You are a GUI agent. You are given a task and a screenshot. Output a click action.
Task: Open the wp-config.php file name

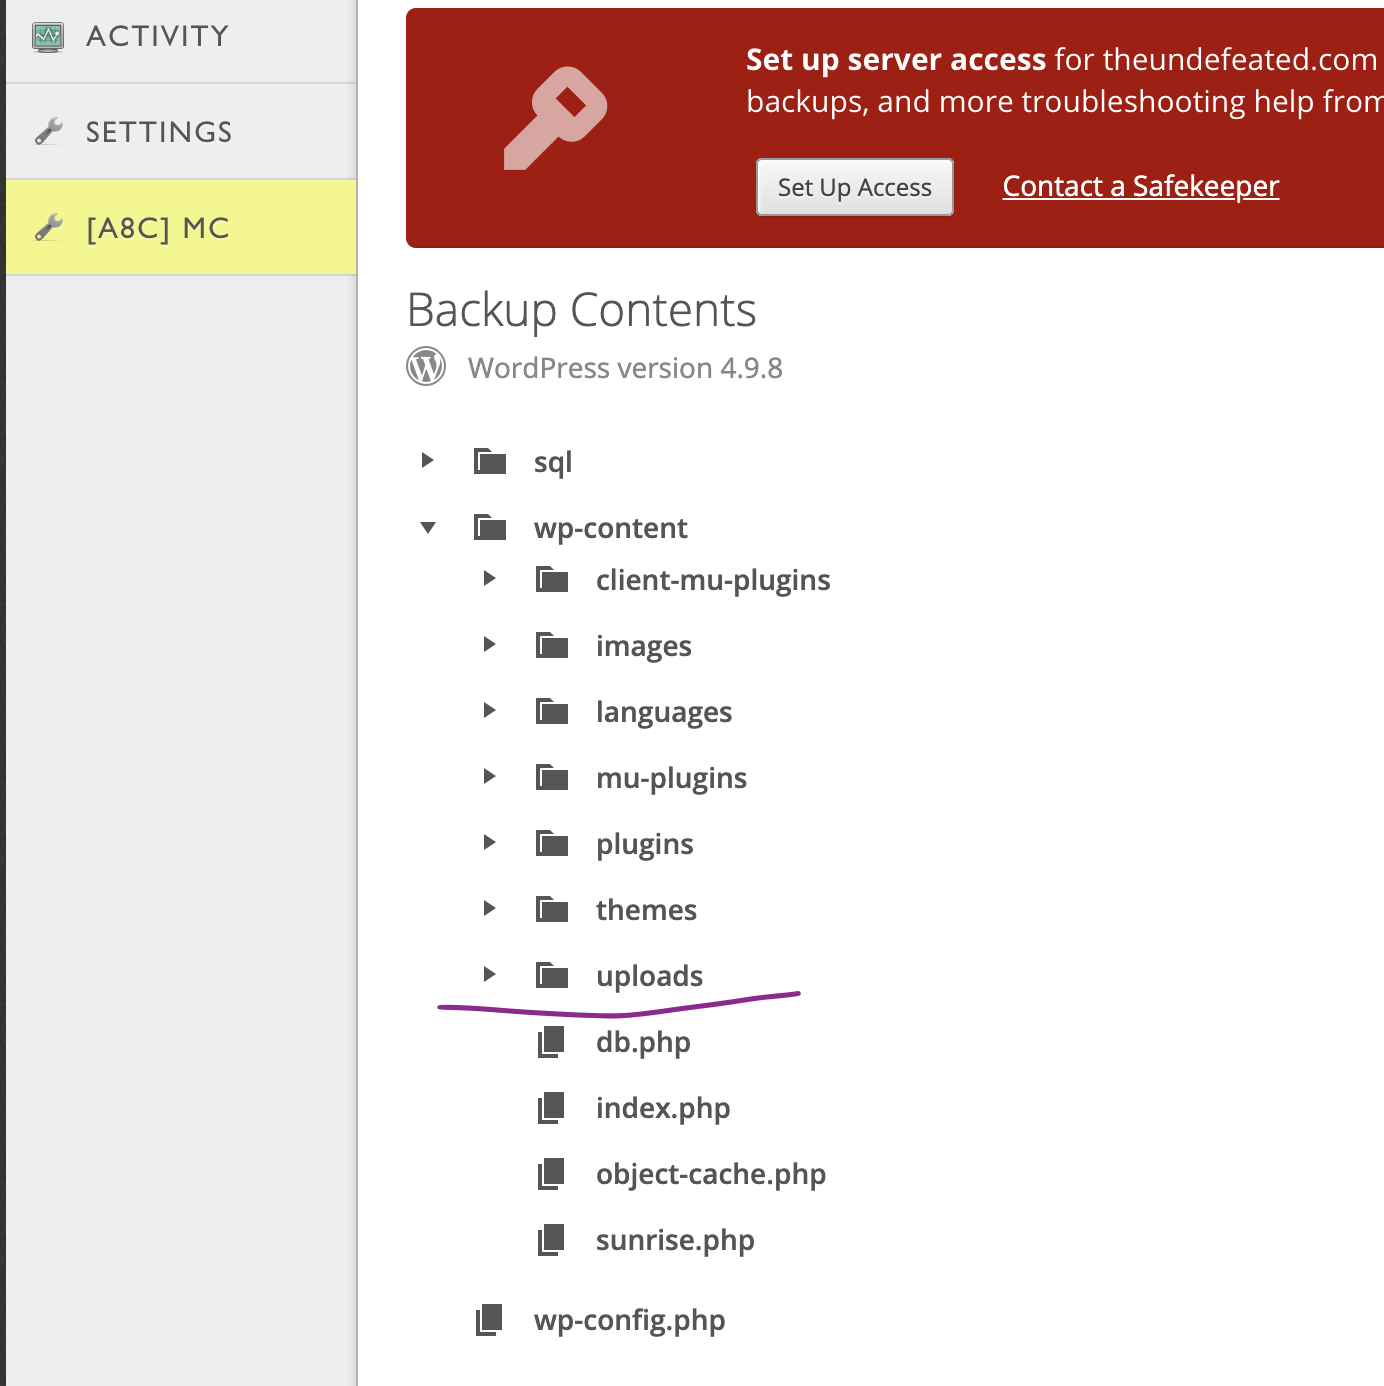click(630, 1320)
